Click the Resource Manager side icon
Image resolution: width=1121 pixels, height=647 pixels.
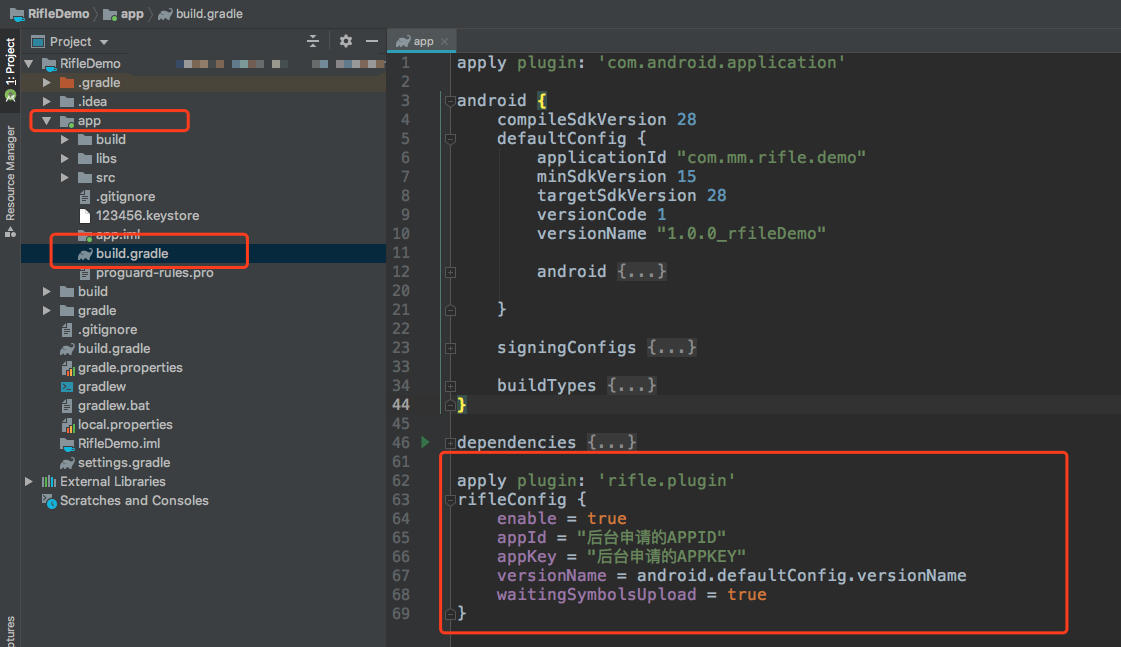click(10, 232)
